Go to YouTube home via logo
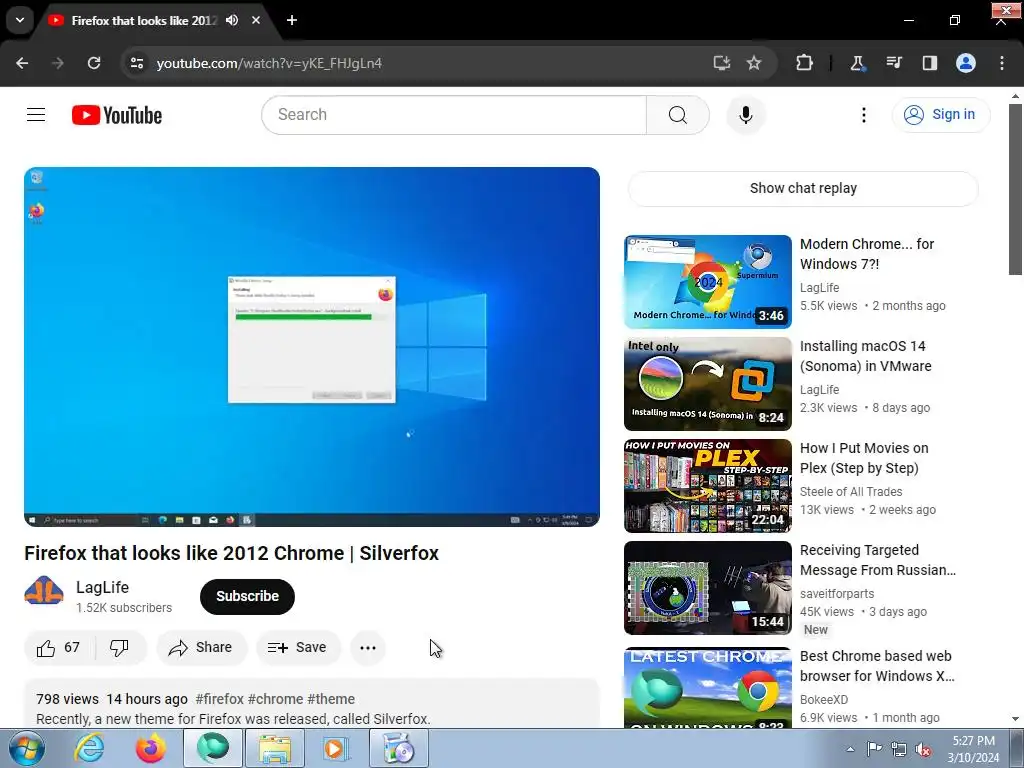This screenshot has height=768, width=1024. tap(117, 115)
